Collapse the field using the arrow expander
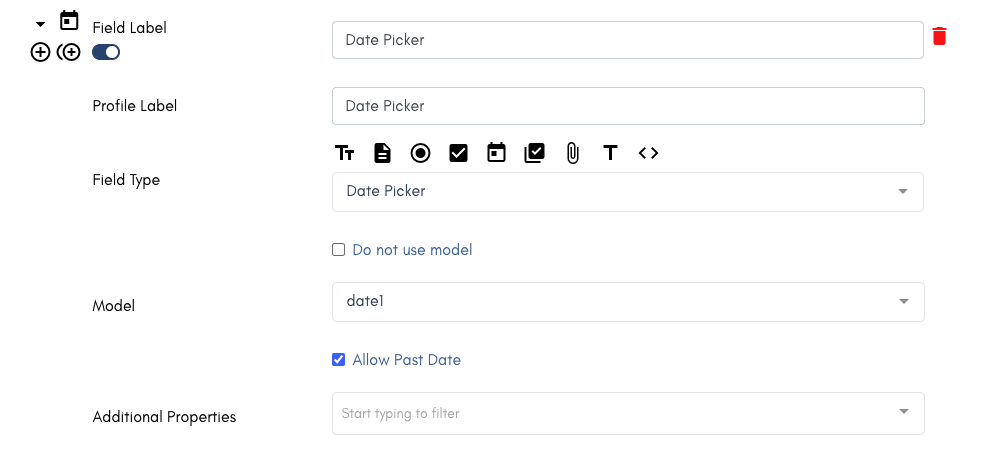This screenshot has width=987, height=449. (x=41, y=24)
